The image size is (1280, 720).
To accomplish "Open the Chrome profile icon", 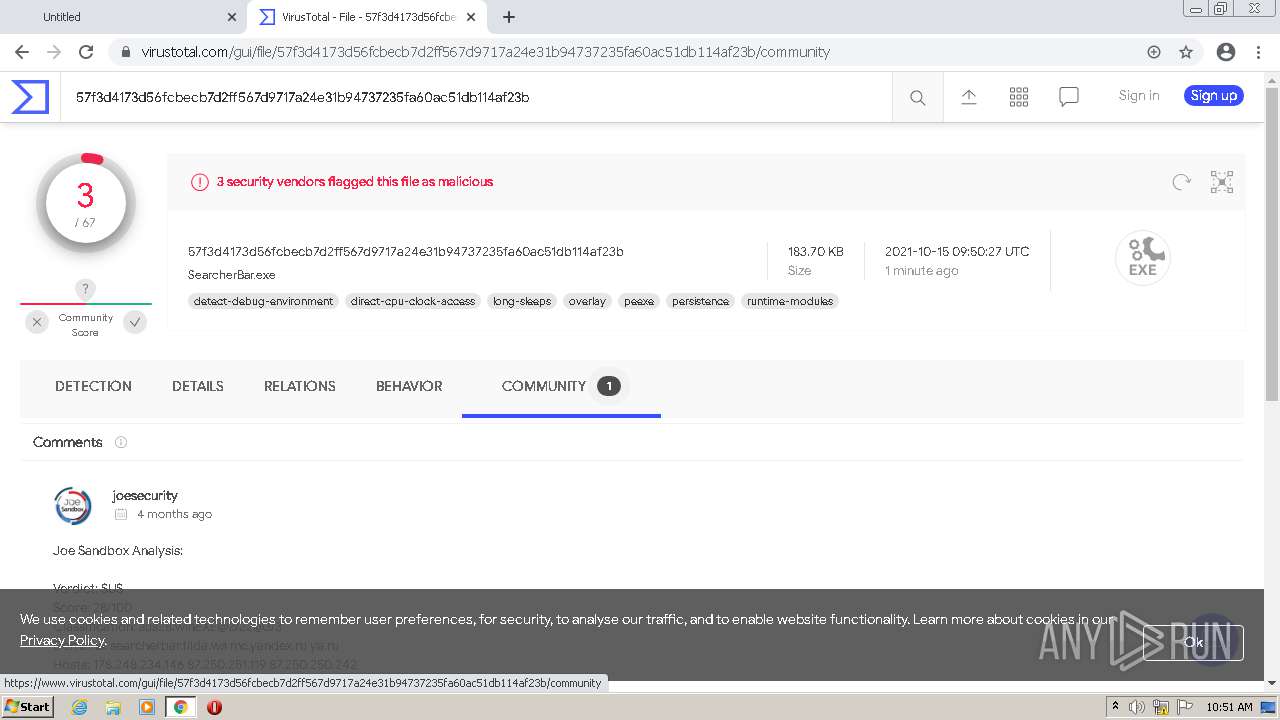I will (1225, 52).
